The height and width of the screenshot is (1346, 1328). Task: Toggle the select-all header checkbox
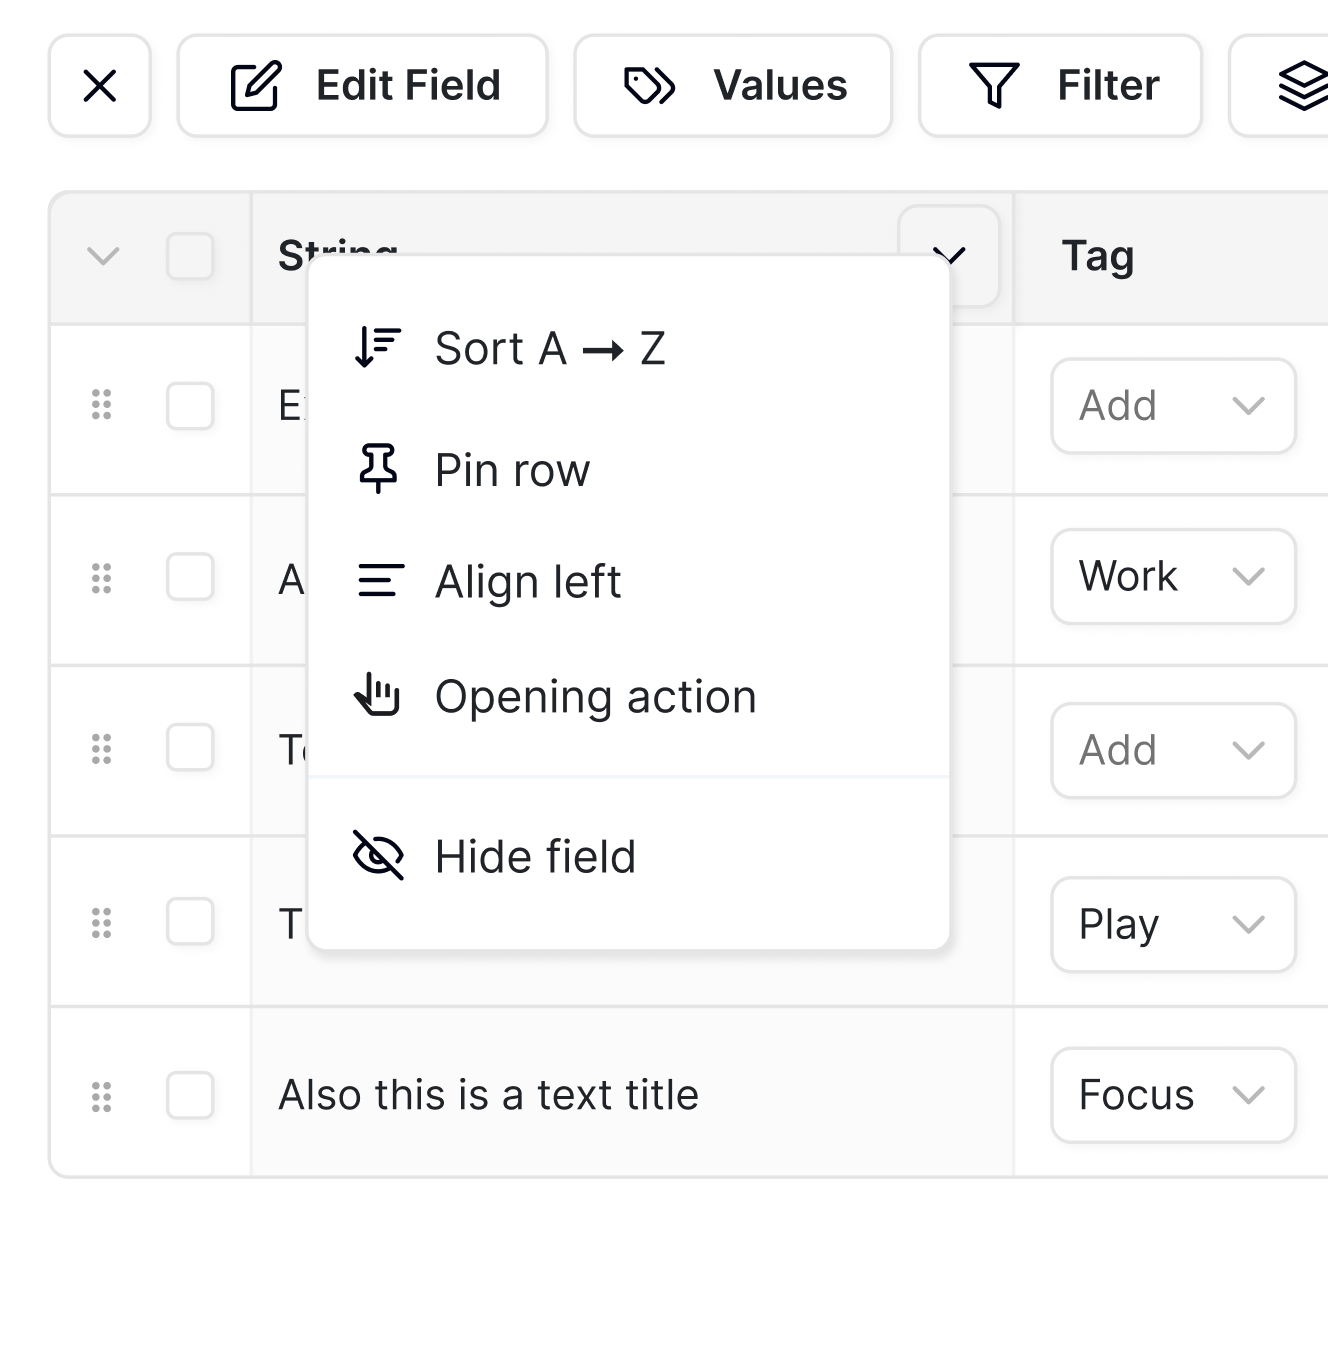point(190,256)
